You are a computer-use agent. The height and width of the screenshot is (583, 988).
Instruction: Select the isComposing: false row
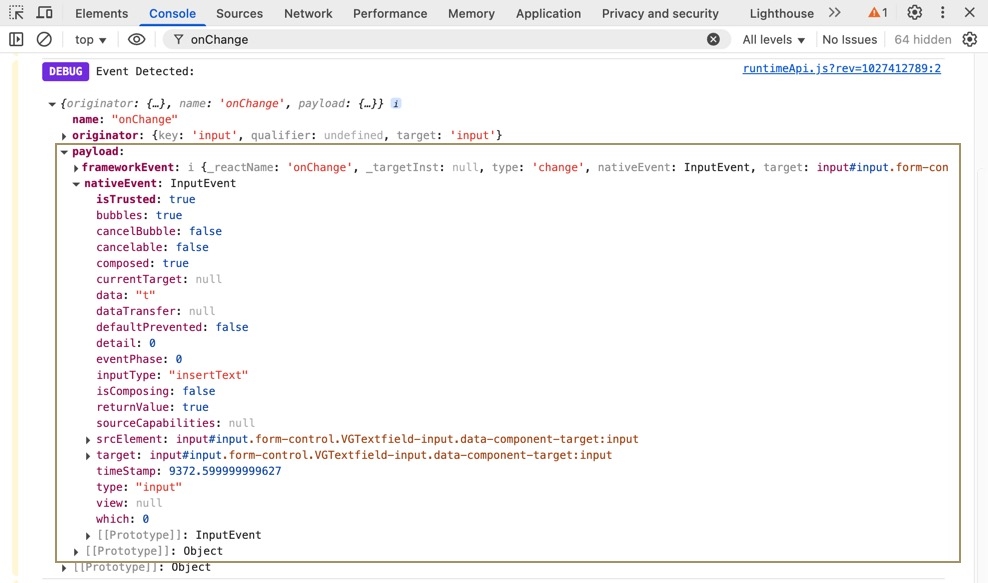155,391
